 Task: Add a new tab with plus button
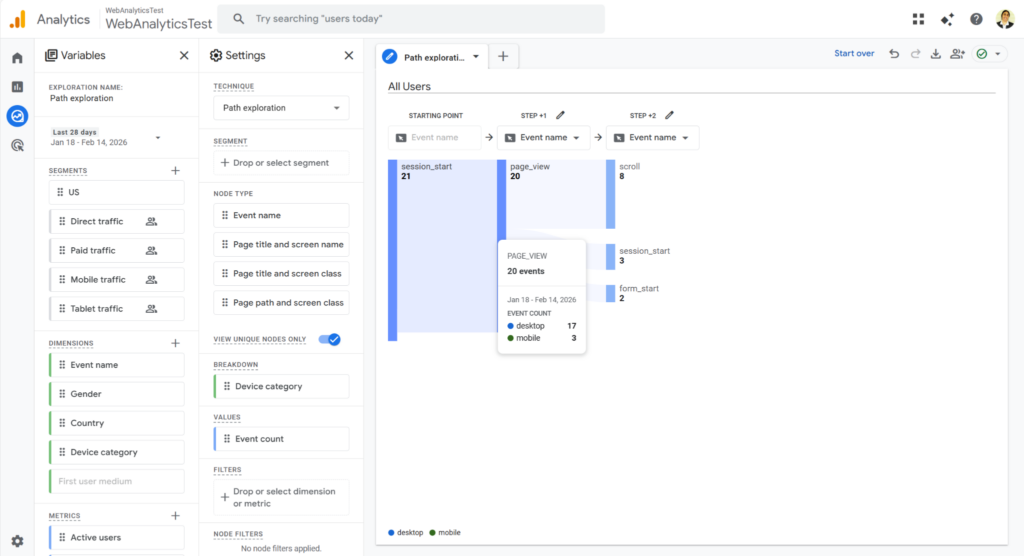coord(503,57)
